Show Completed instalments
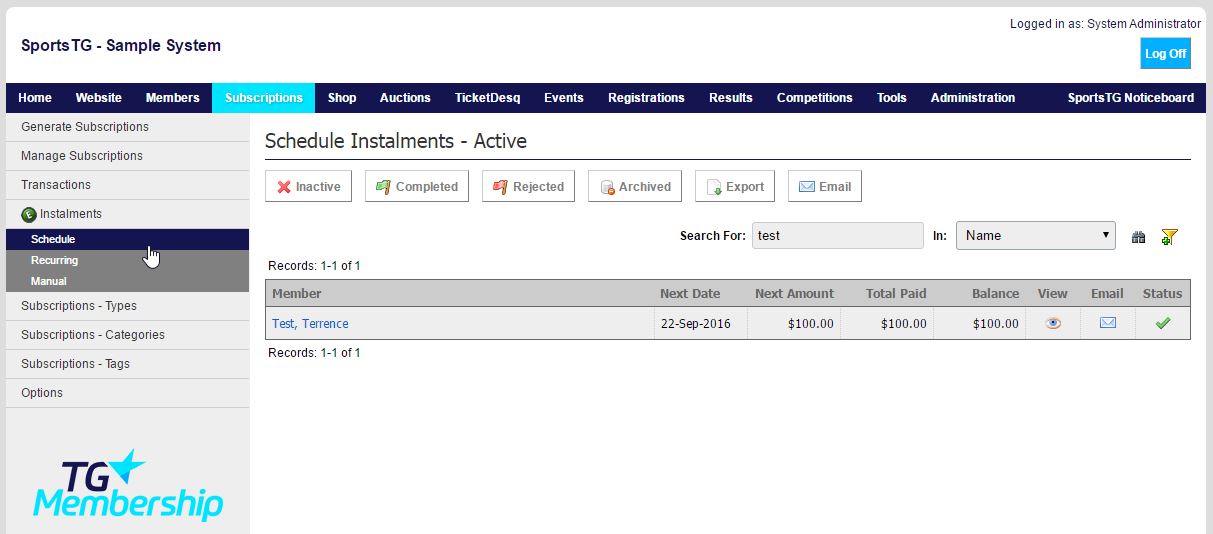 pyautogui.click(x=416, y=186)
